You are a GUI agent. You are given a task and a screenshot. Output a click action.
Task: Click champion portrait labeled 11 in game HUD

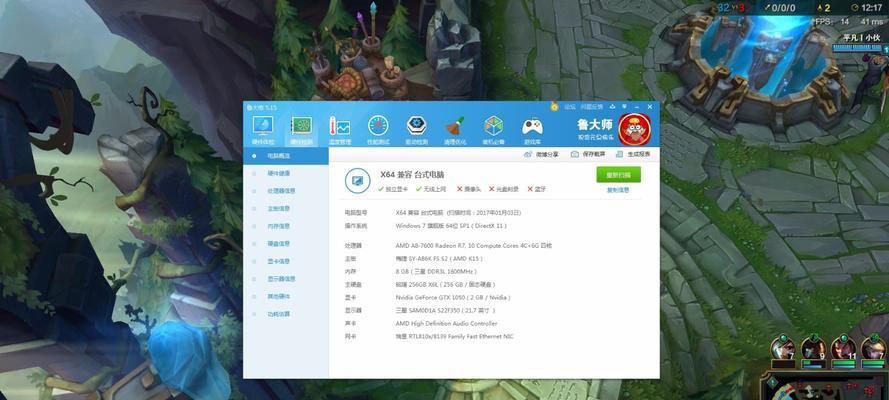pos(843,348)
